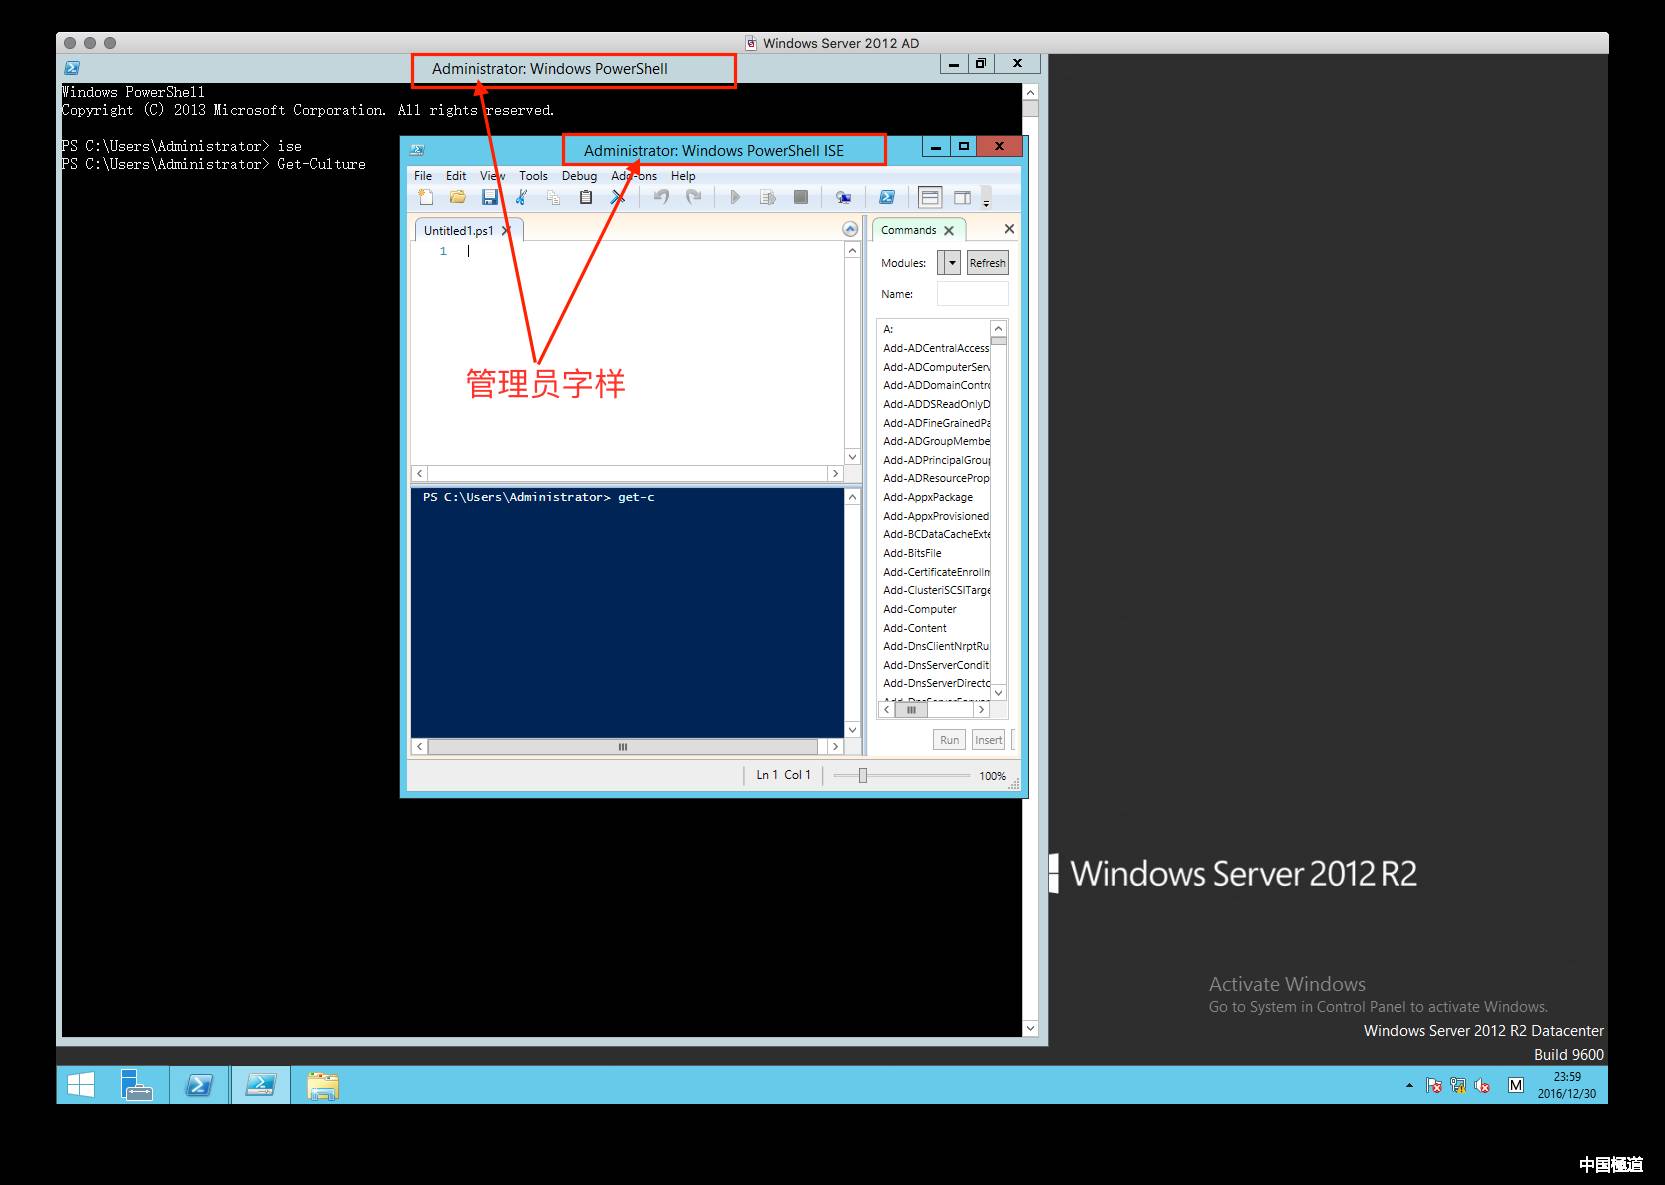Close the Commands add-on pane
The height and width of the screenshot is (1185, 1665).
1009,229
